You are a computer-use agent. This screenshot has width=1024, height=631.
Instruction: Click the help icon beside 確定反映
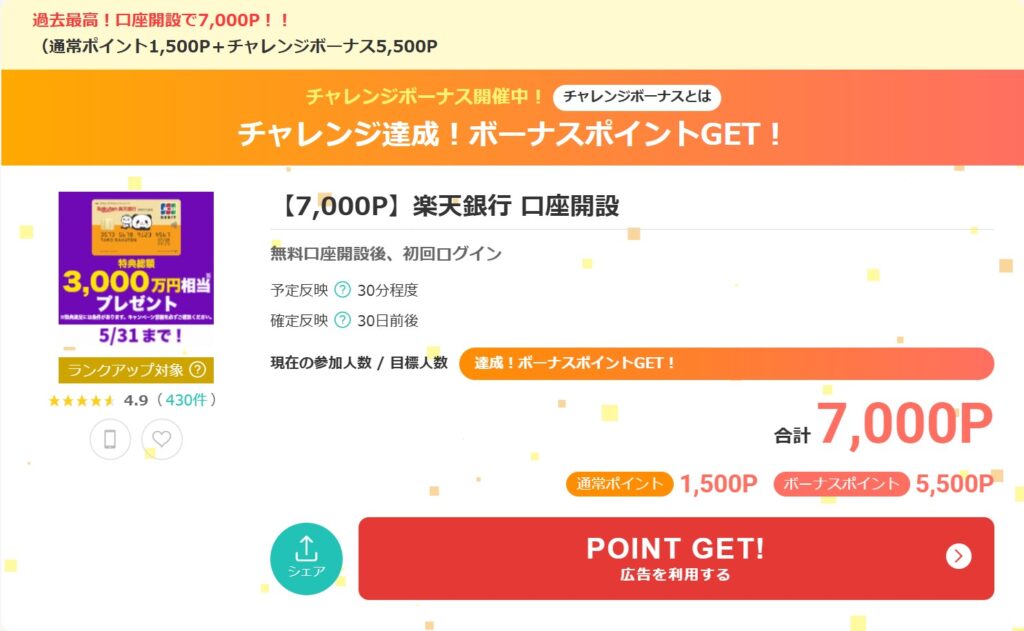(342, 320)
